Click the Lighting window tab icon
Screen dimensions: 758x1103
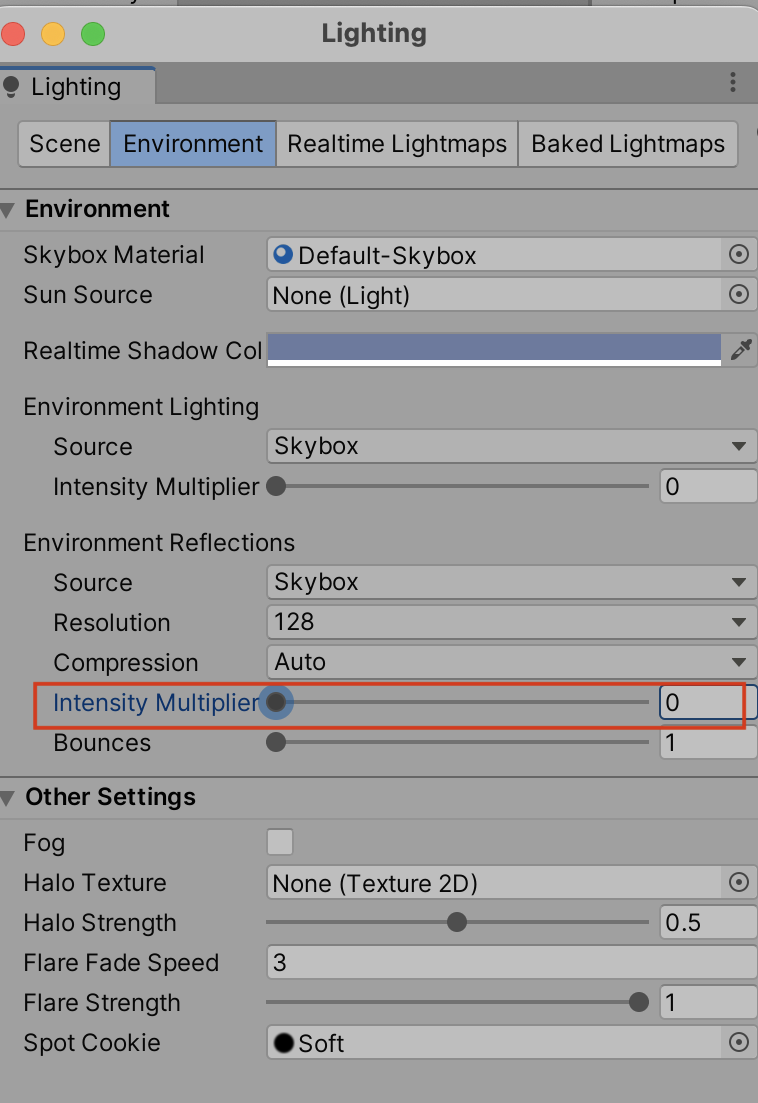(x=10, y=86)
